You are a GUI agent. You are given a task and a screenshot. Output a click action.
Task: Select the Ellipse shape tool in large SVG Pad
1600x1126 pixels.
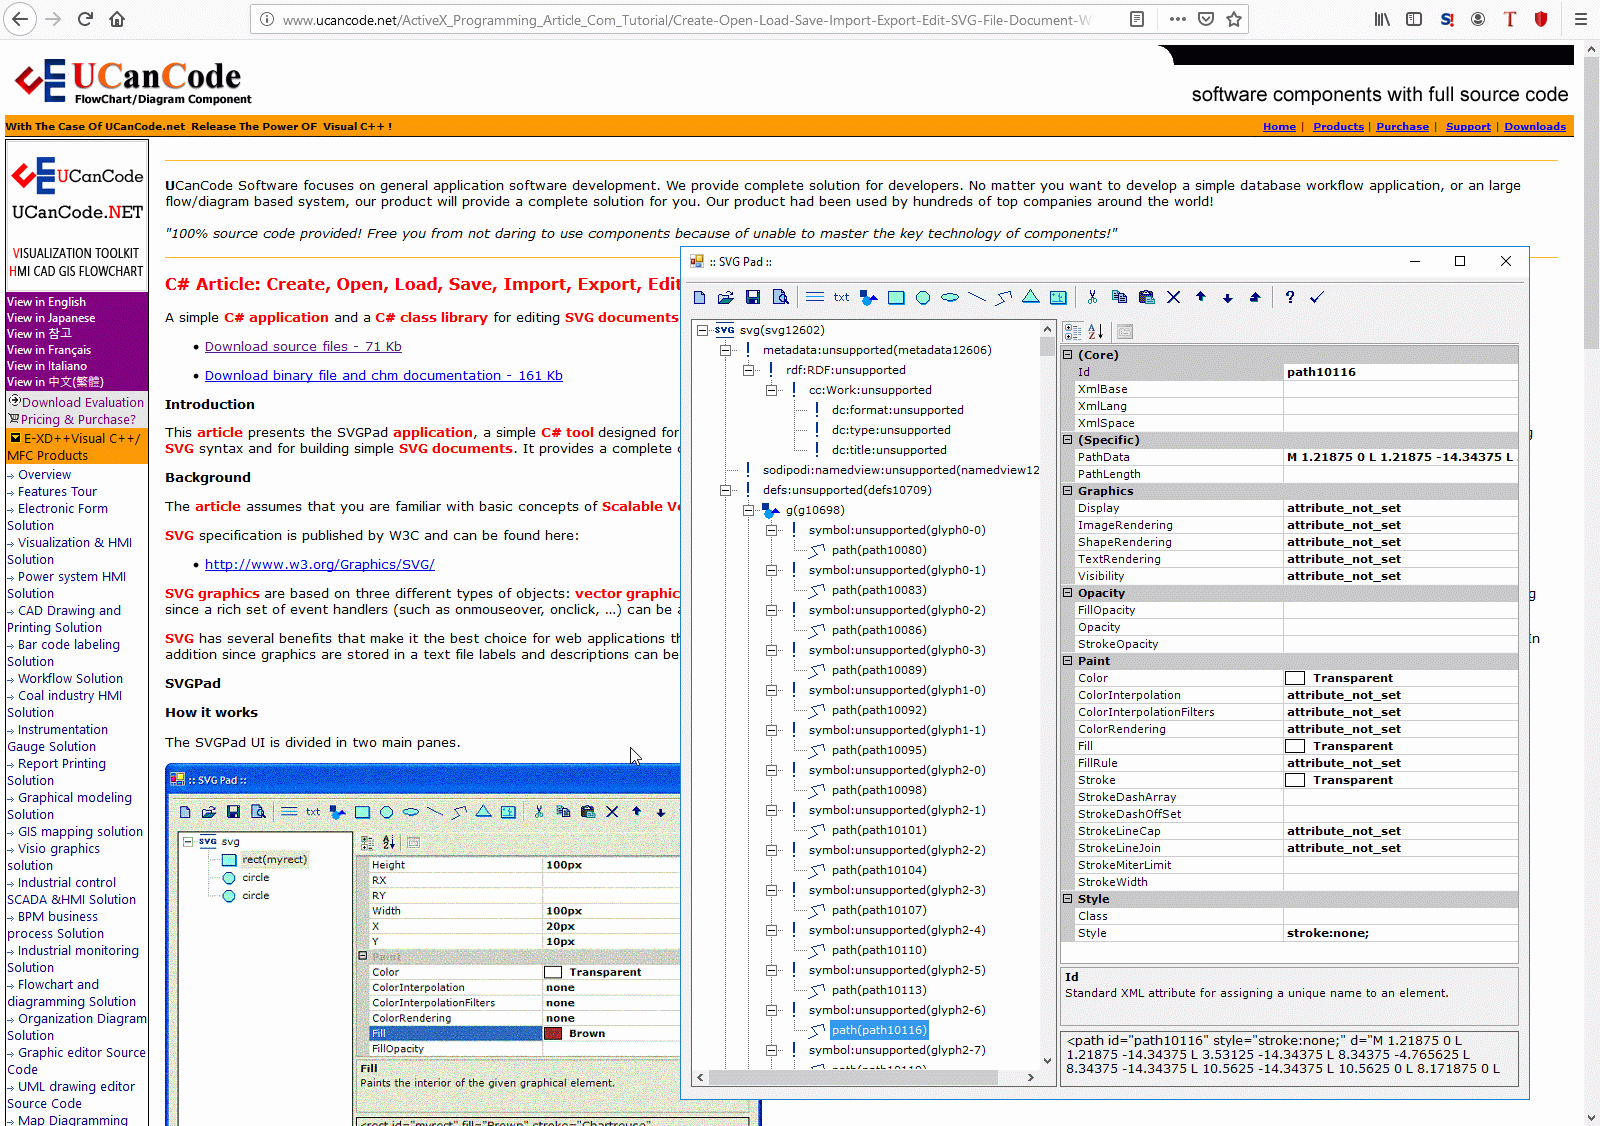950,297
